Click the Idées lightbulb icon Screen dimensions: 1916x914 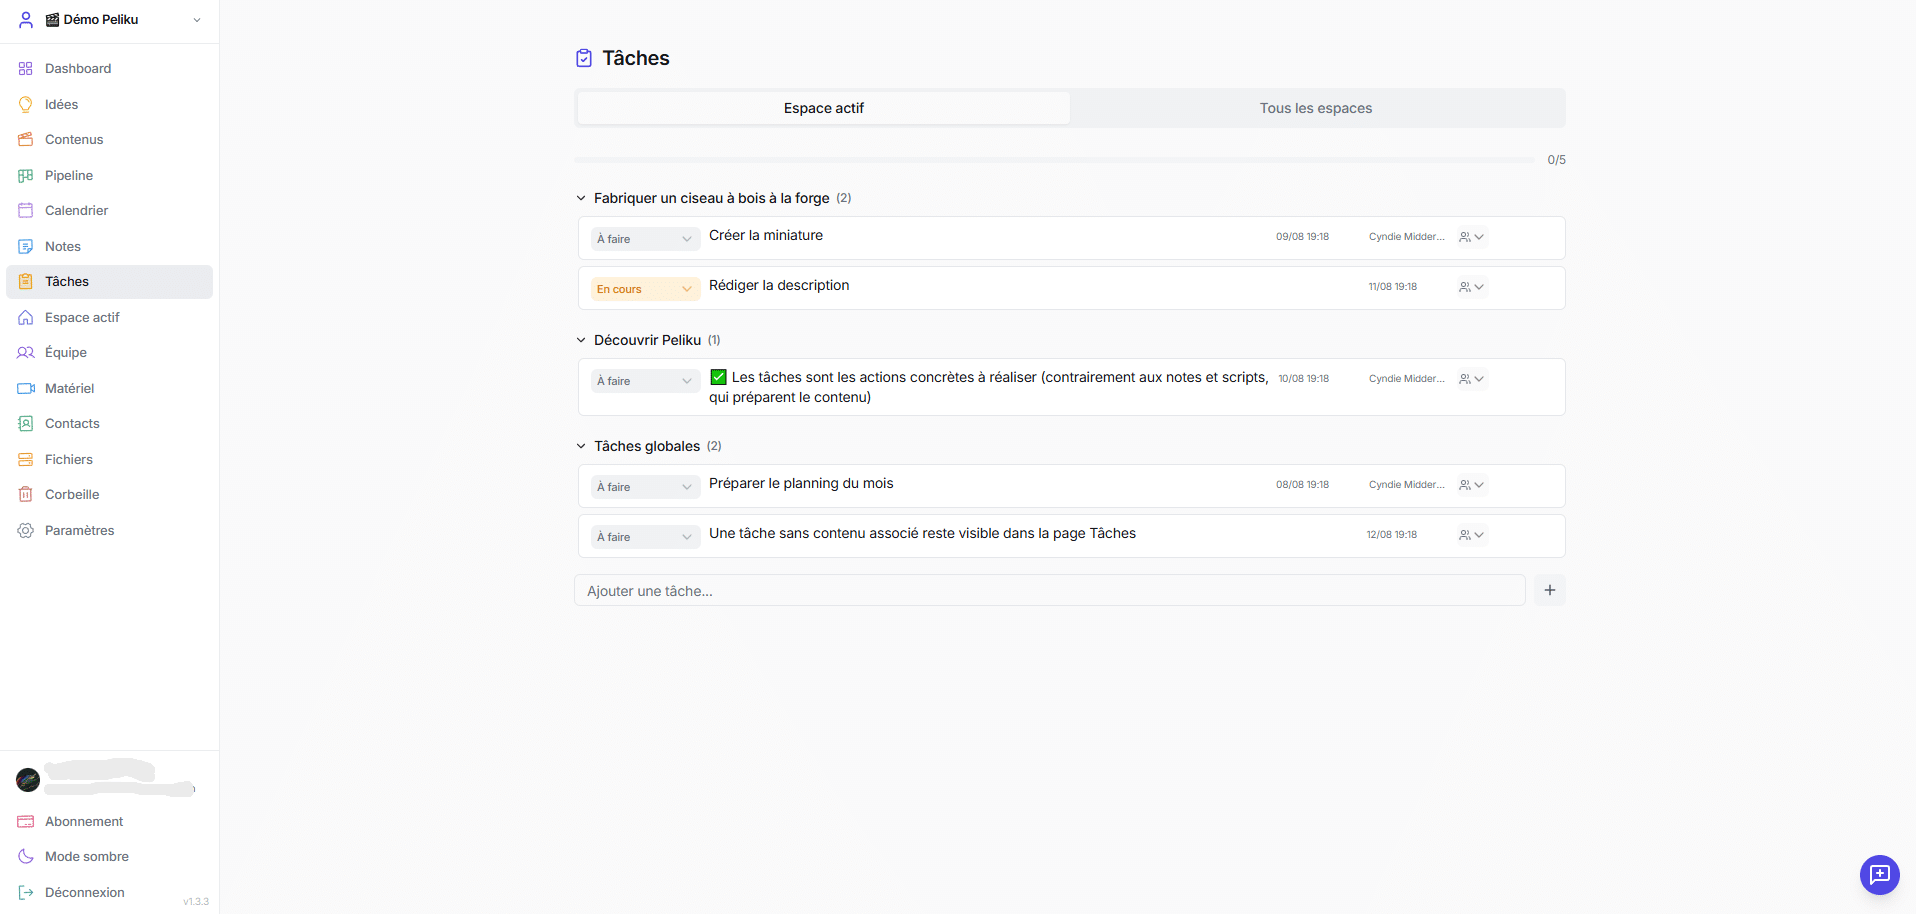point(26,104)
